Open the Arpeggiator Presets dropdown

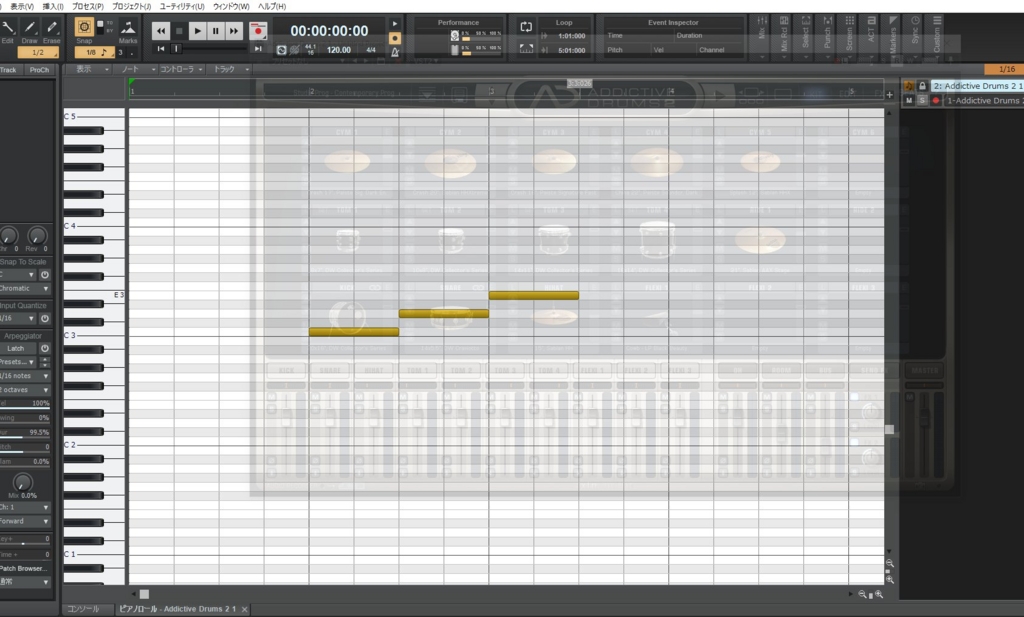tap(18, 362)
